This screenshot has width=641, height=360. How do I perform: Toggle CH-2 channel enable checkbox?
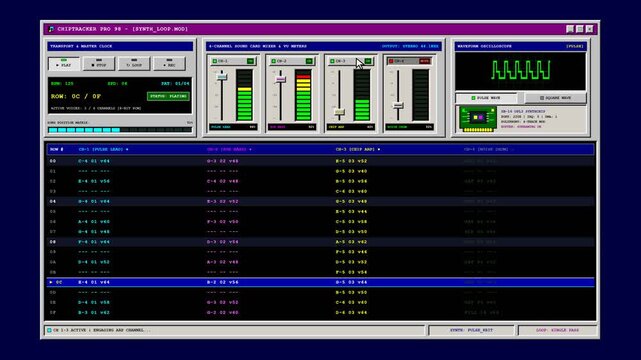tap(273, 61)
